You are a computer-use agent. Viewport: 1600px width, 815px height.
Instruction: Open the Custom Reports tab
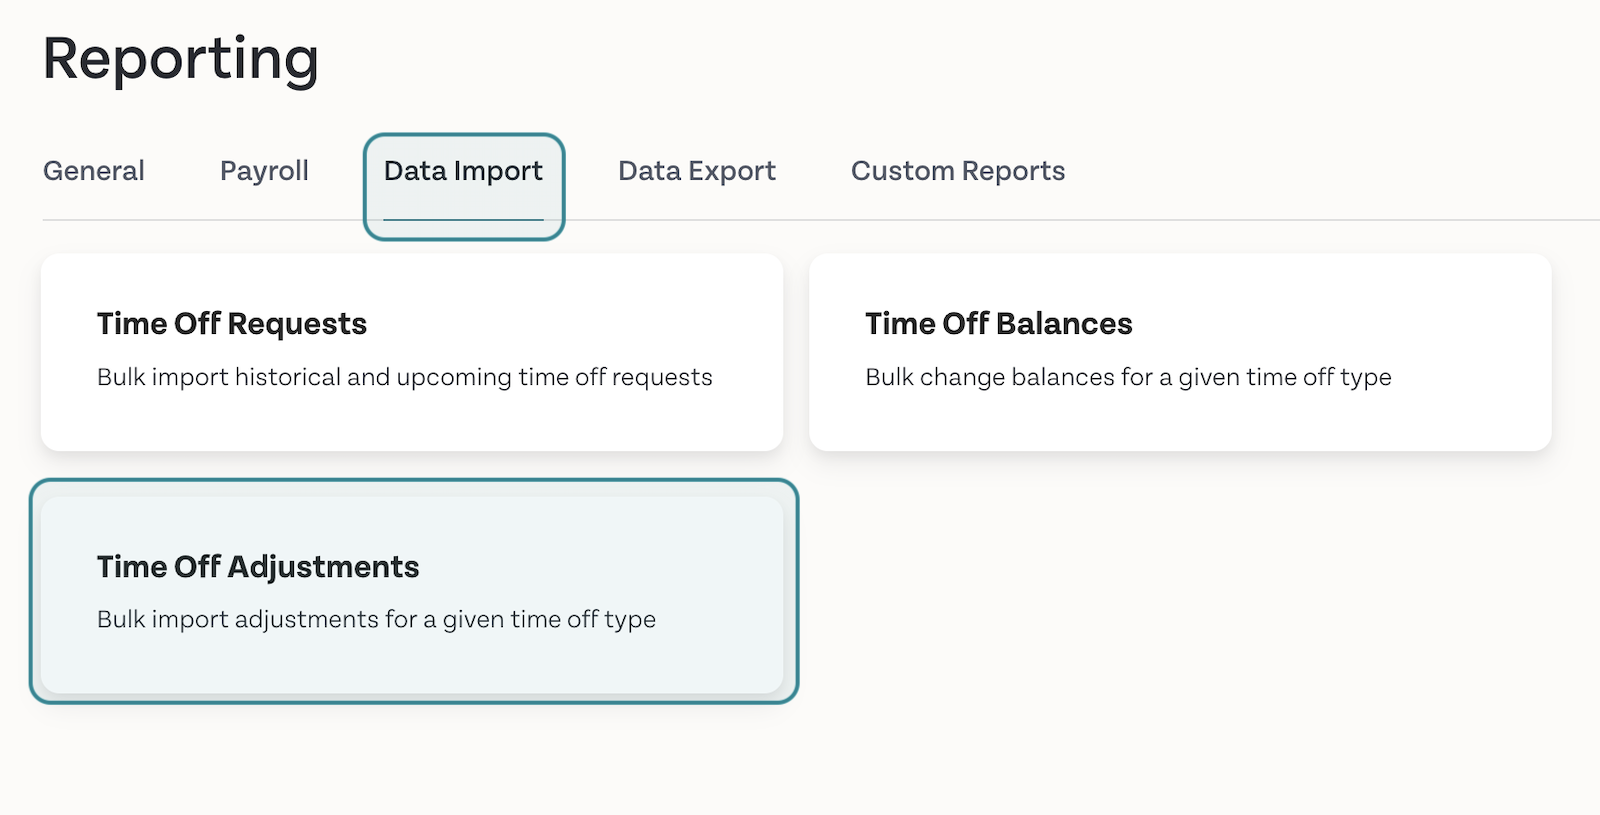tap(958, 171)
